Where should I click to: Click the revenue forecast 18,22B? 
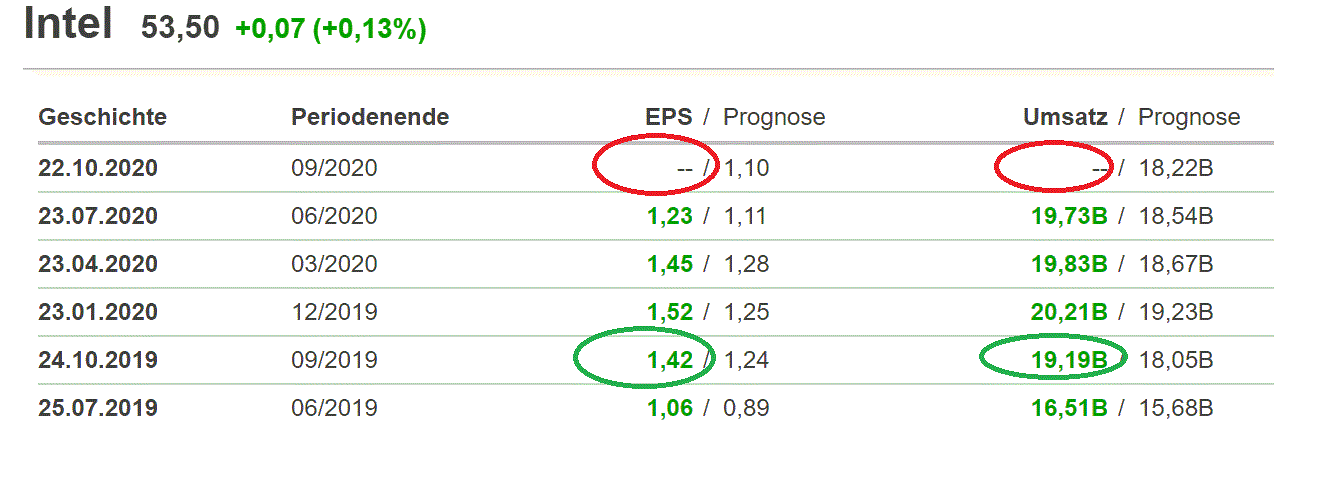pyautogui.click(x=1176, y=168)
